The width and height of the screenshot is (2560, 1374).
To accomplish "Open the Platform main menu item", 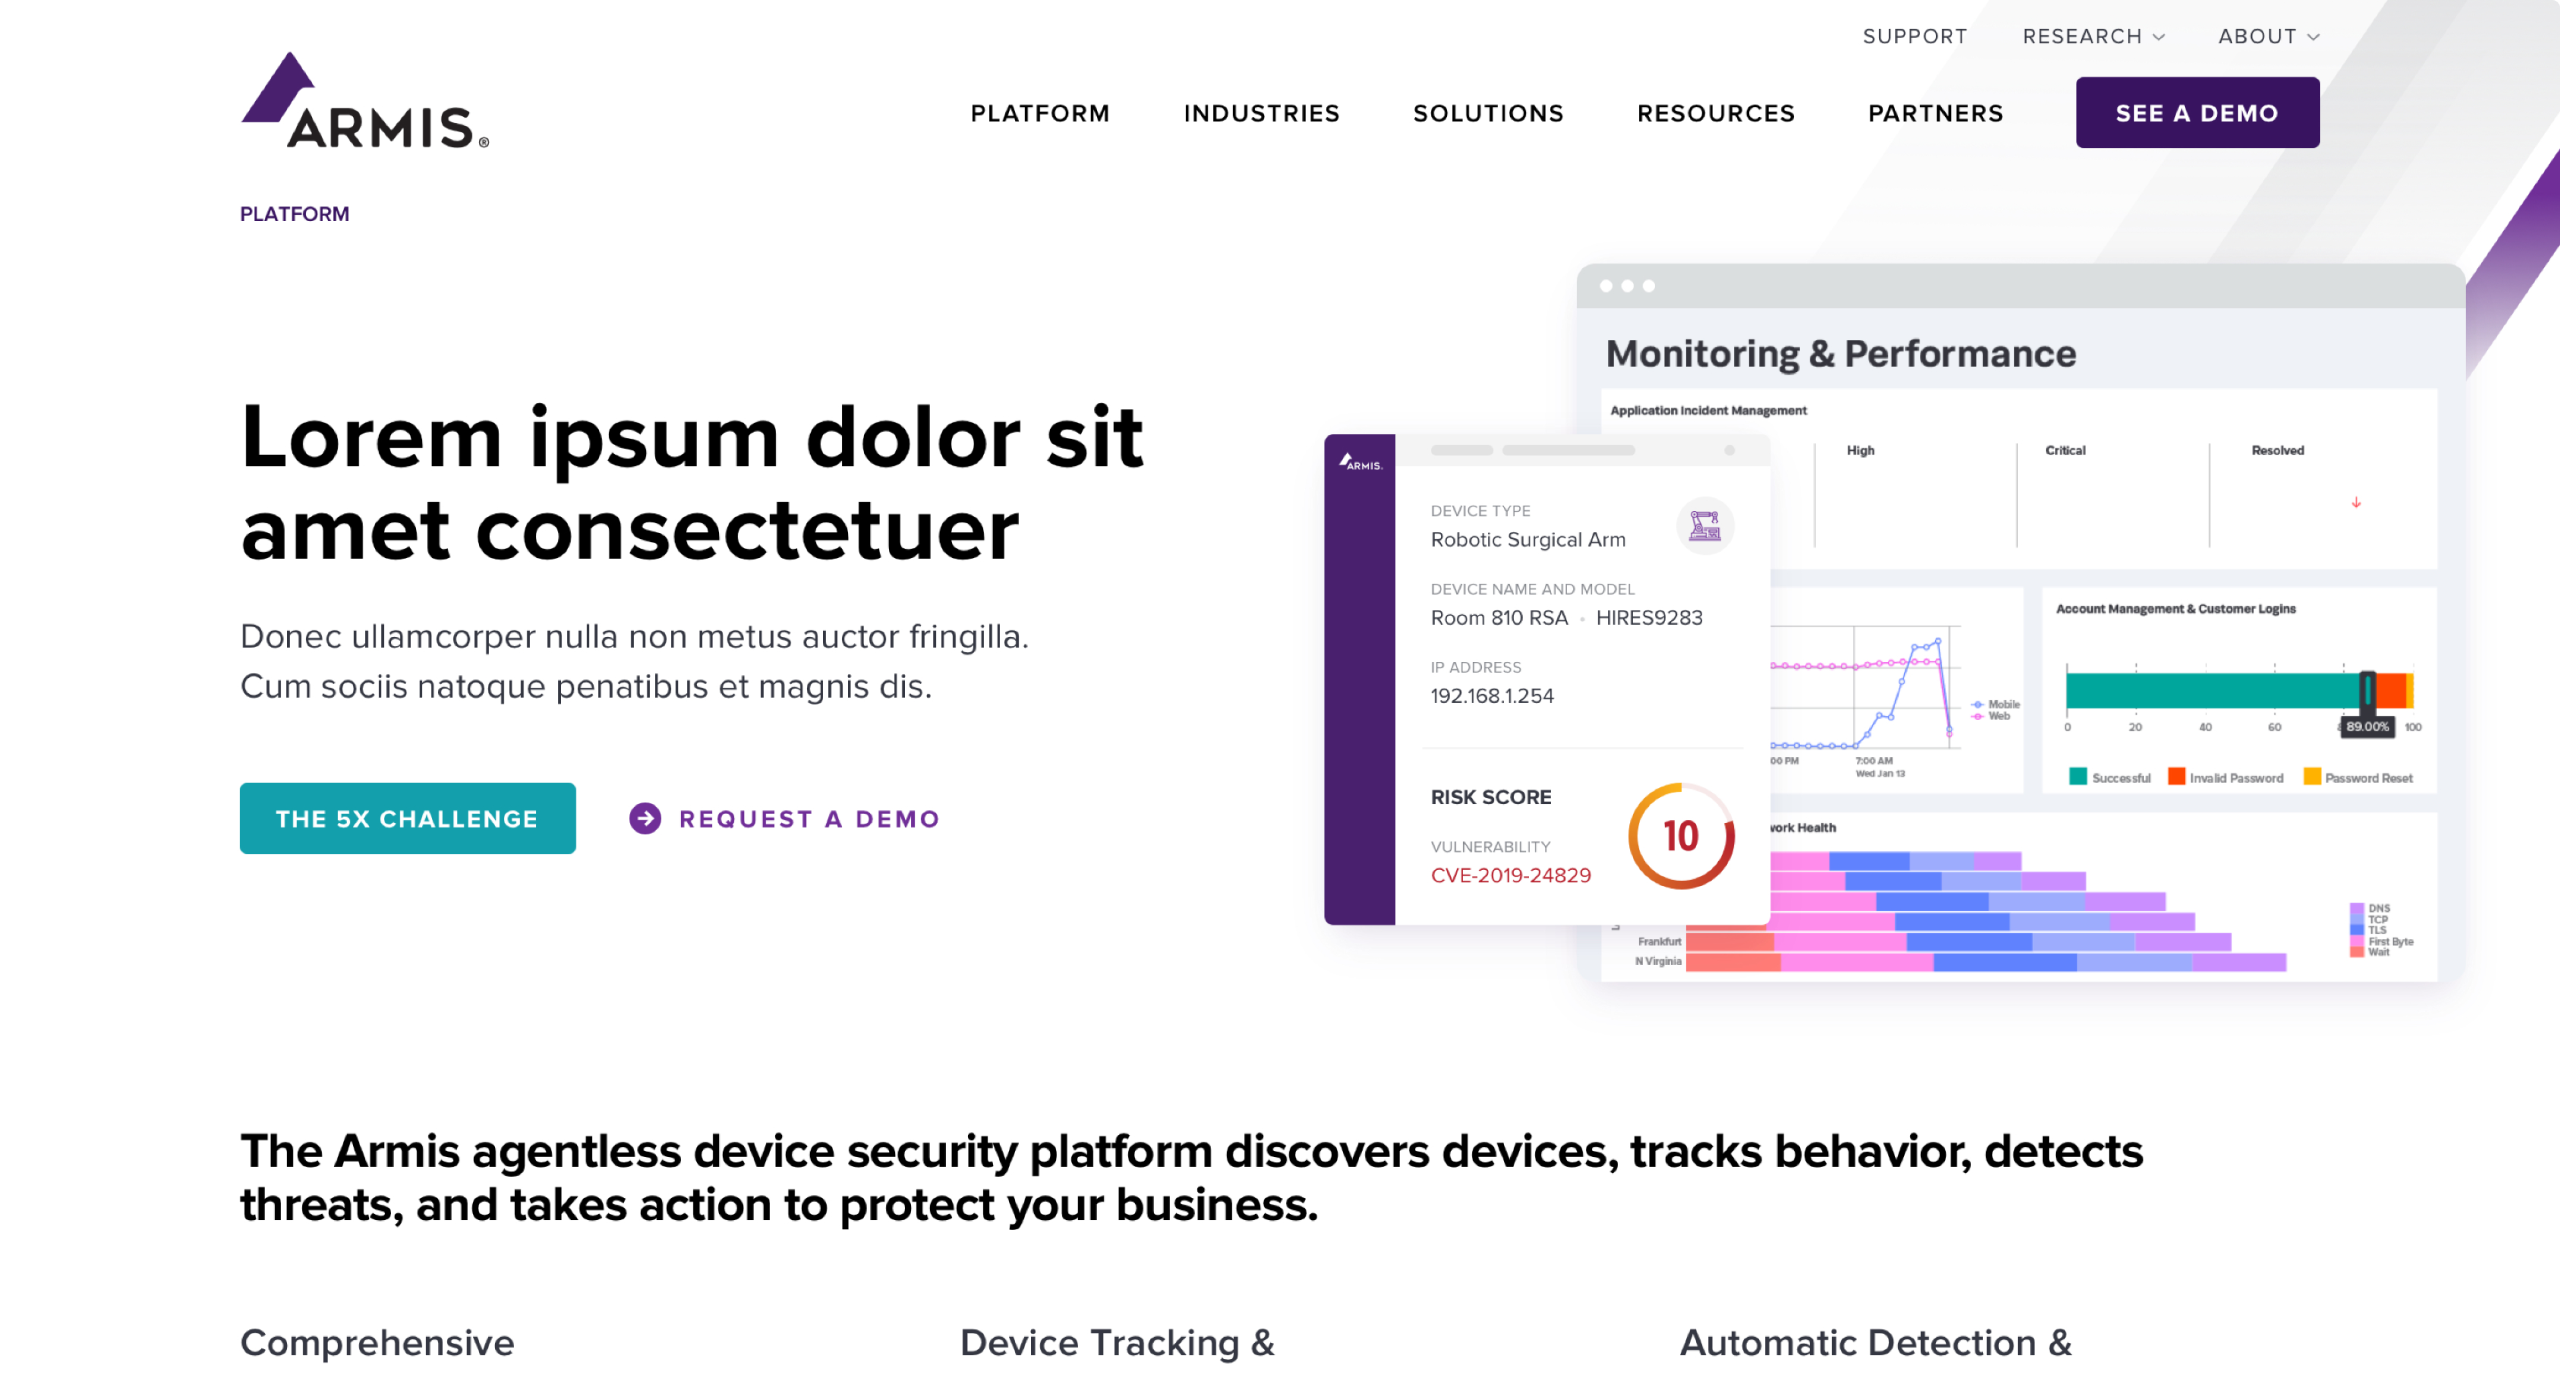I will point(1040,113).
